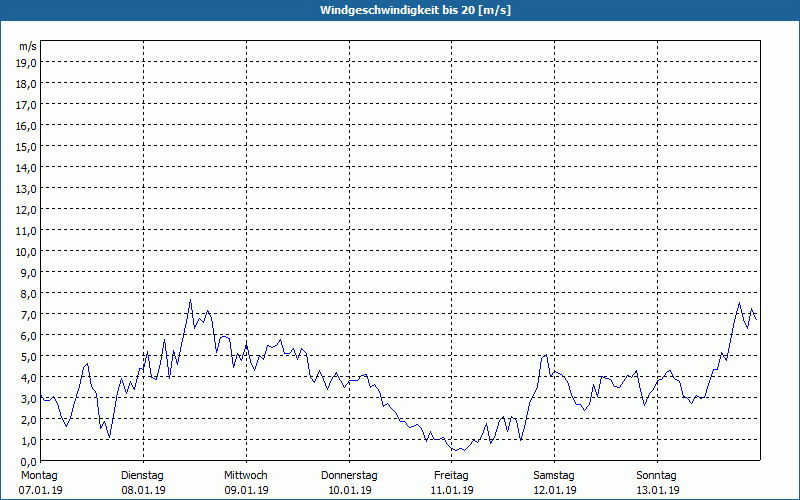Click the 13,0 y-axis label
Screen dimensions: 800x500
pos(27,189)
